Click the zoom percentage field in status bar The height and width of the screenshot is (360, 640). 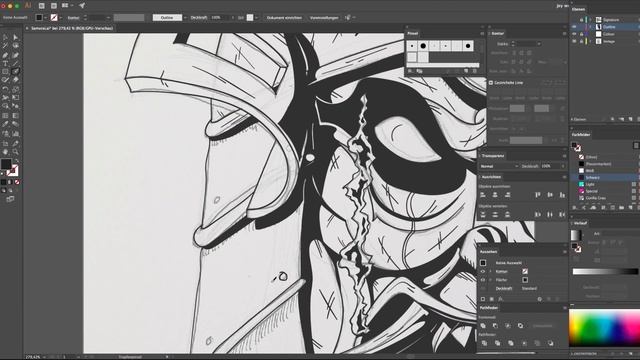[x=33, y=357]
